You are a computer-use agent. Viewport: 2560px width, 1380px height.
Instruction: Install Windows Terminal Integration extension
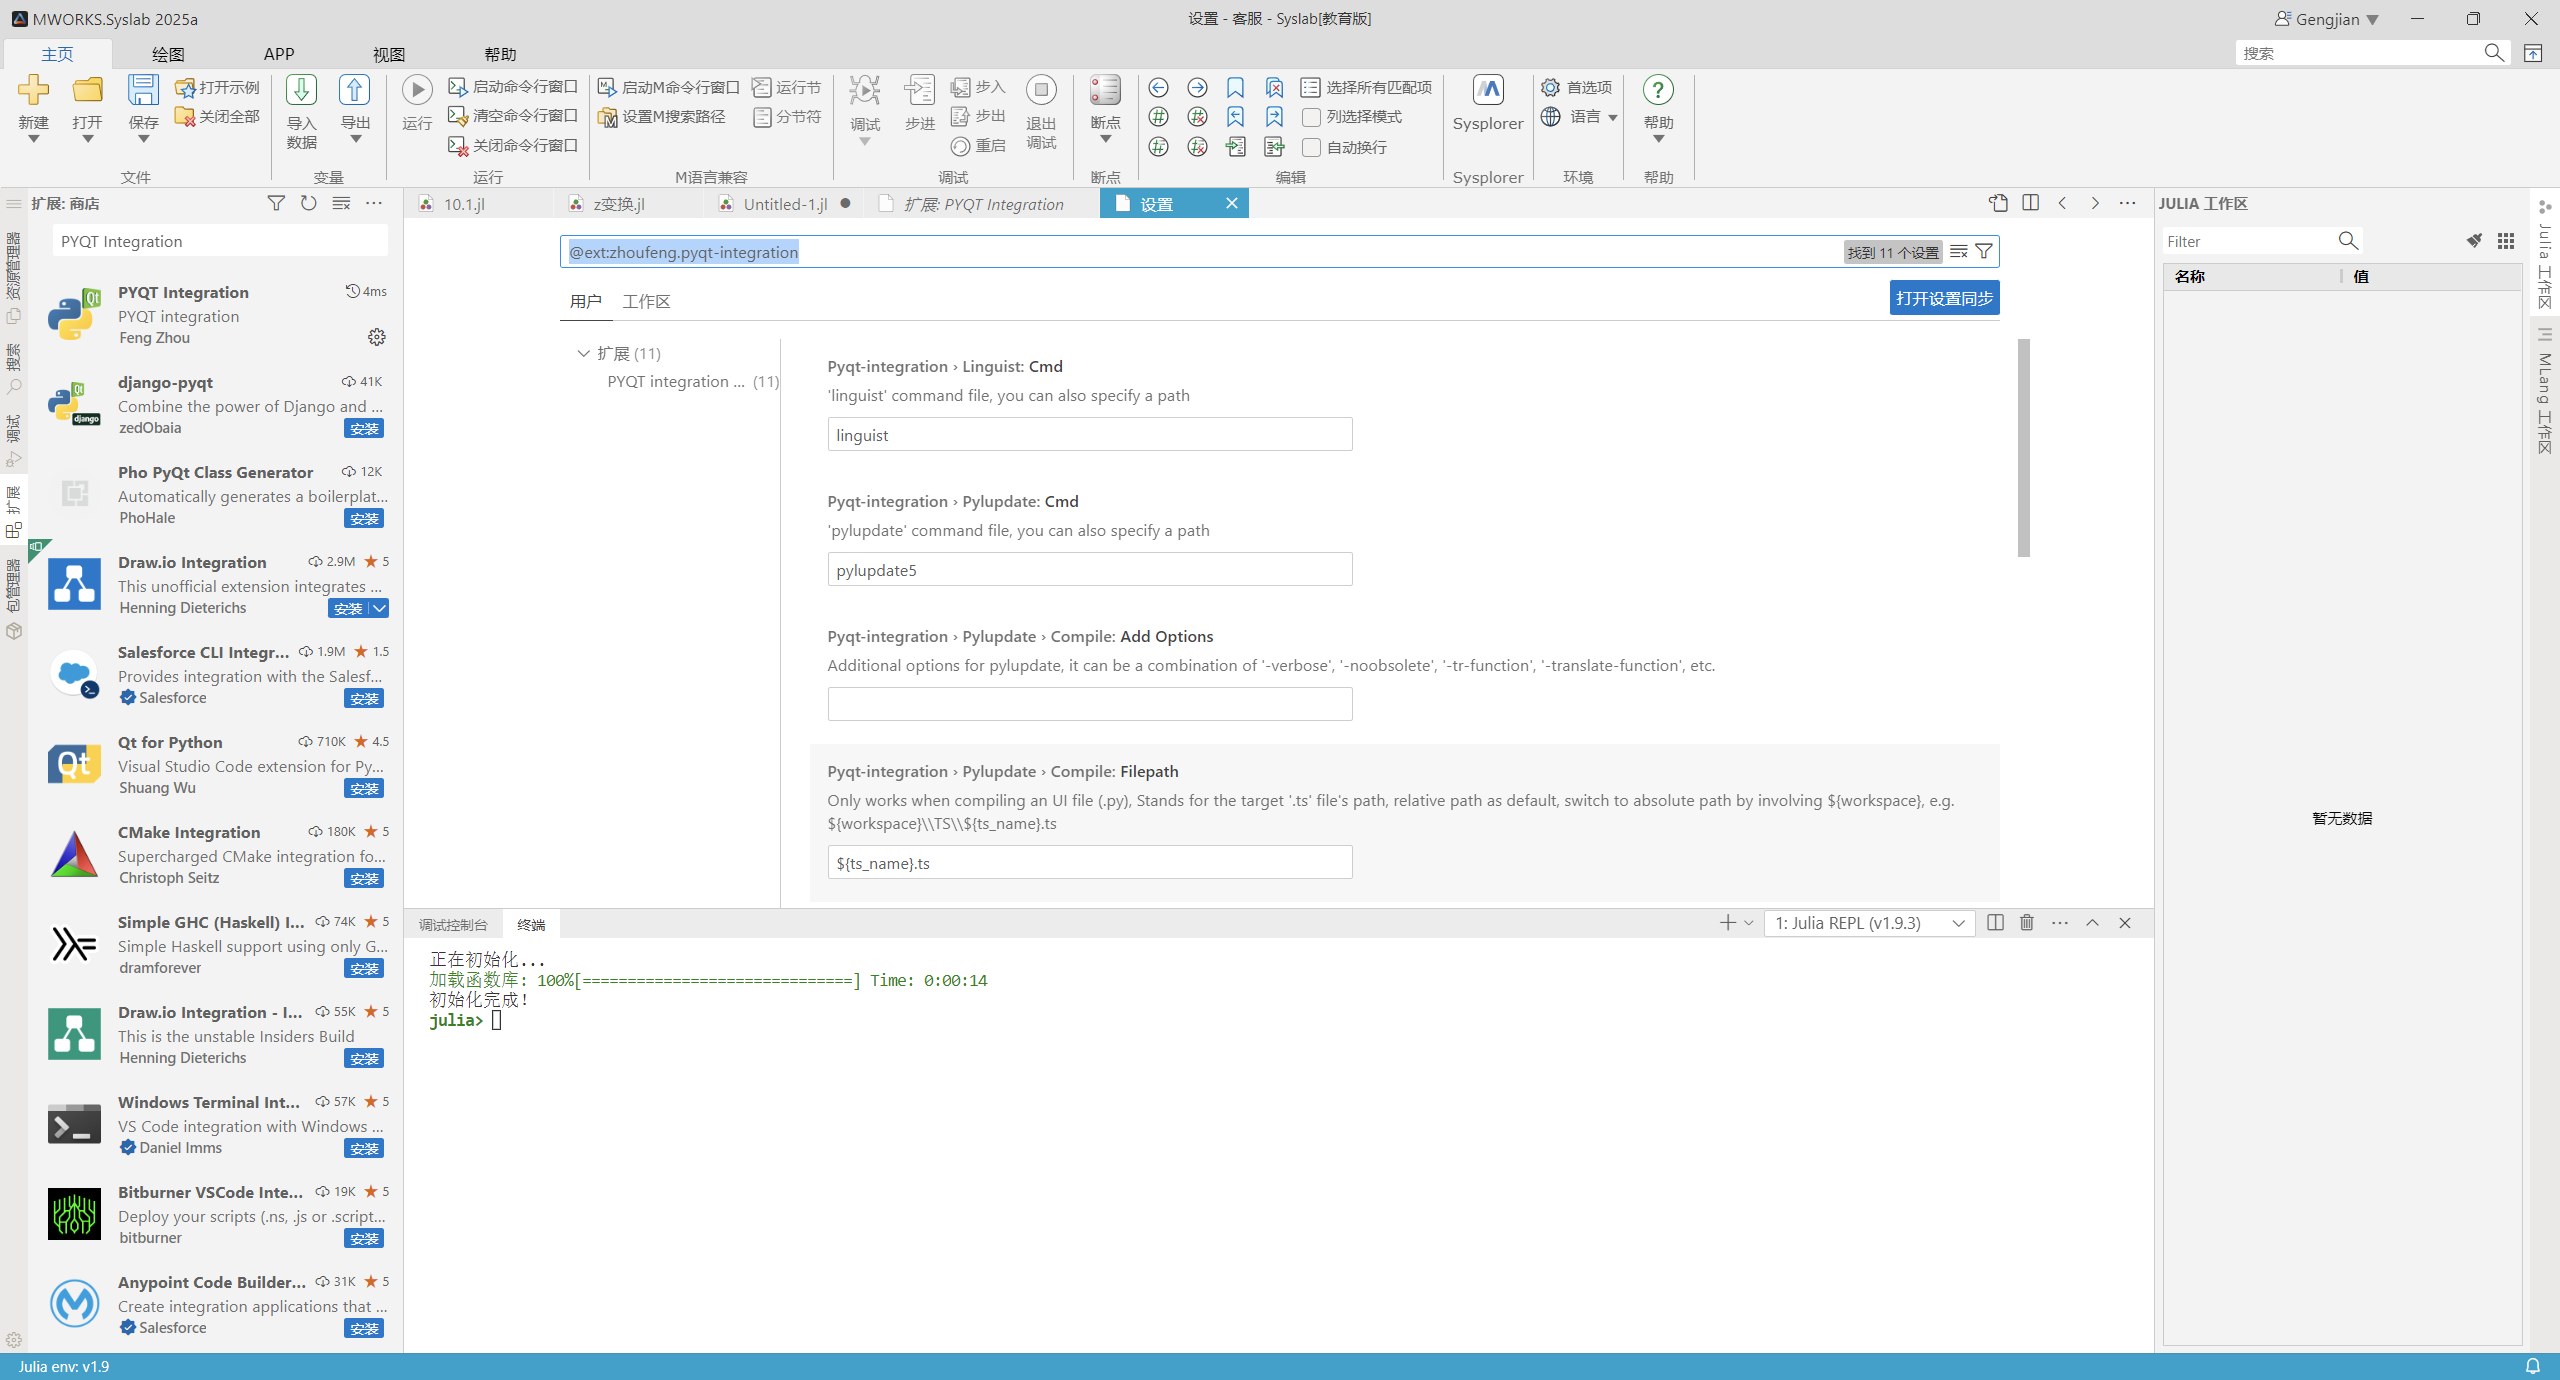pyautogui.click(x=364, y=1148)
